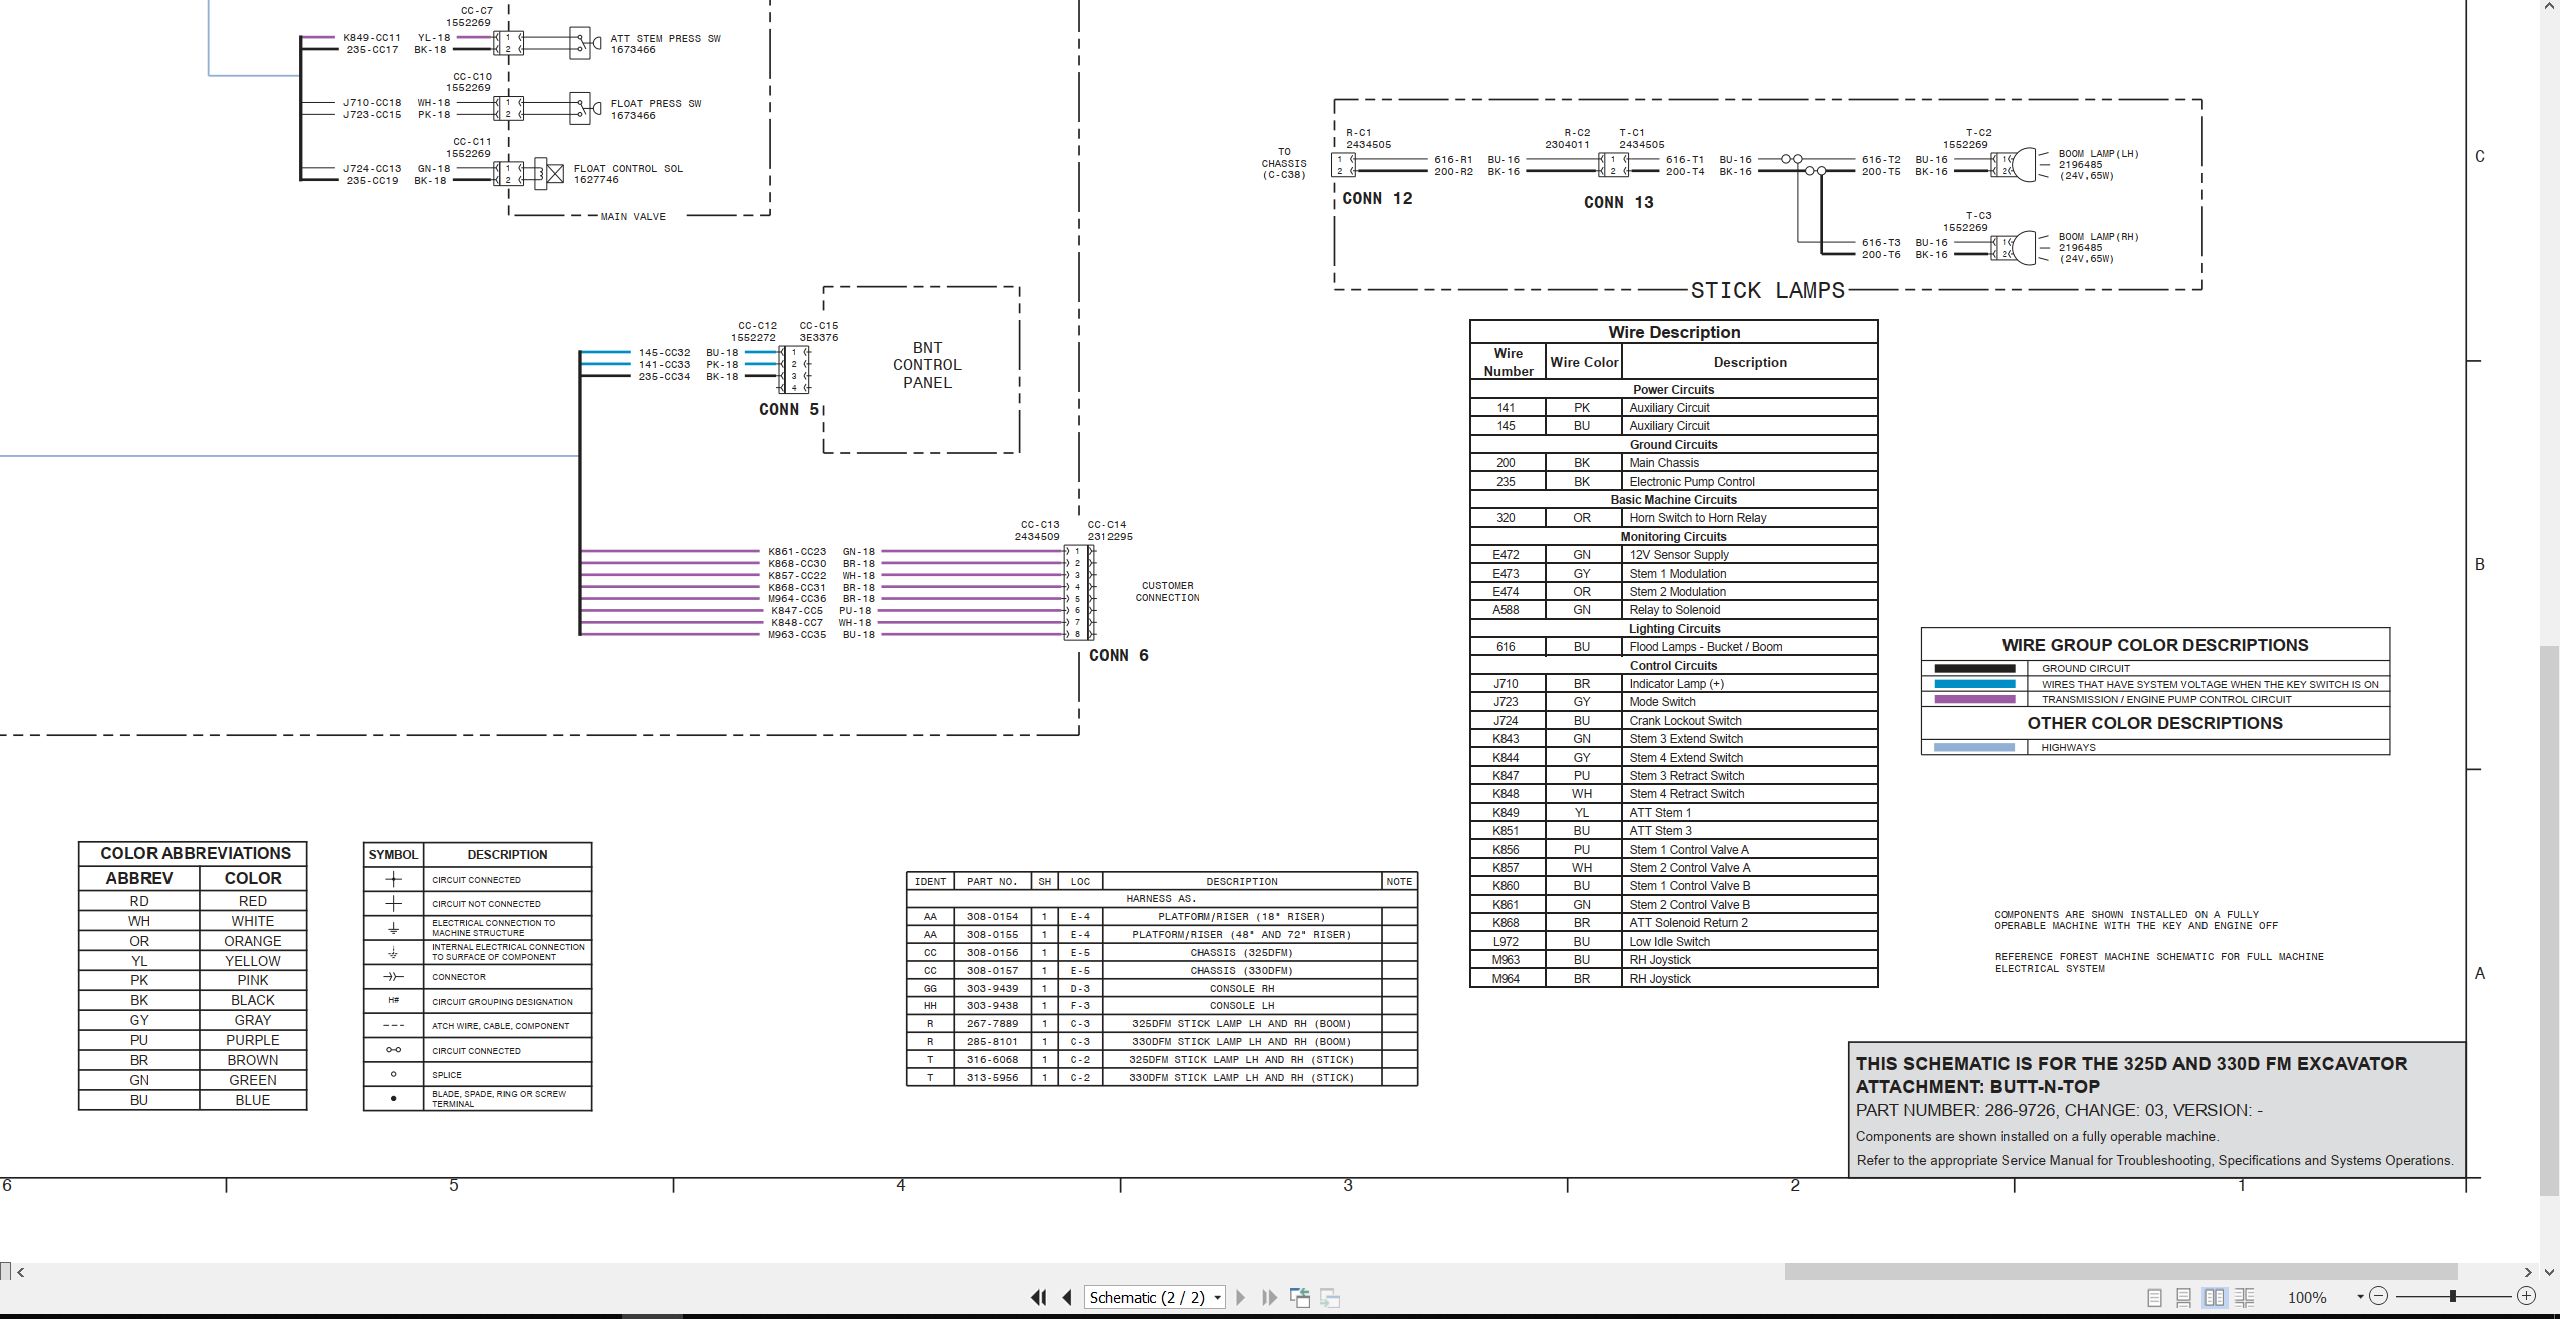Open the 100% zoom level dropdown
The width and height of the screenshot is (2560, 1319).
(x=2360, y=1297)
